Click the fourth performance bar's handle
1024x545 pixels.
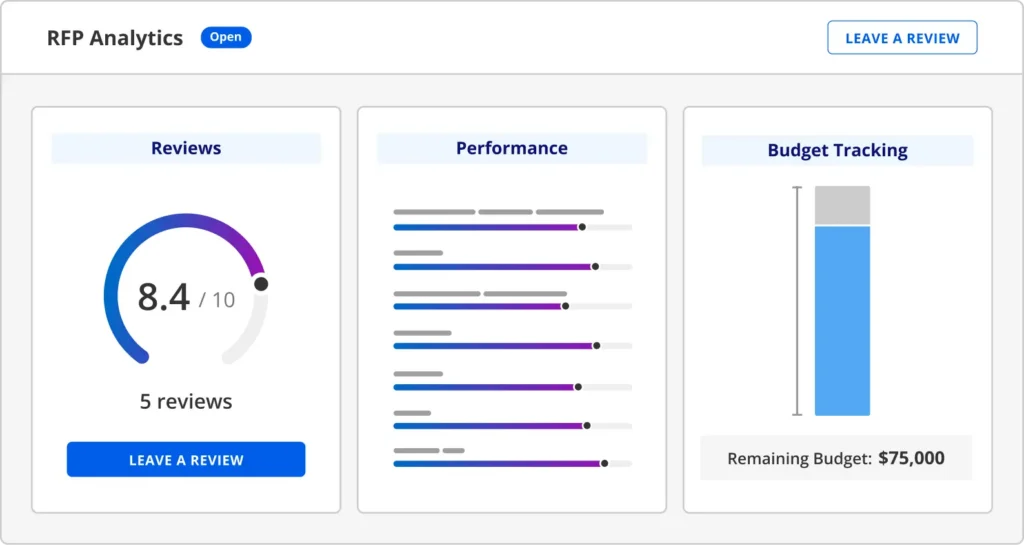(x=596, y=345)
